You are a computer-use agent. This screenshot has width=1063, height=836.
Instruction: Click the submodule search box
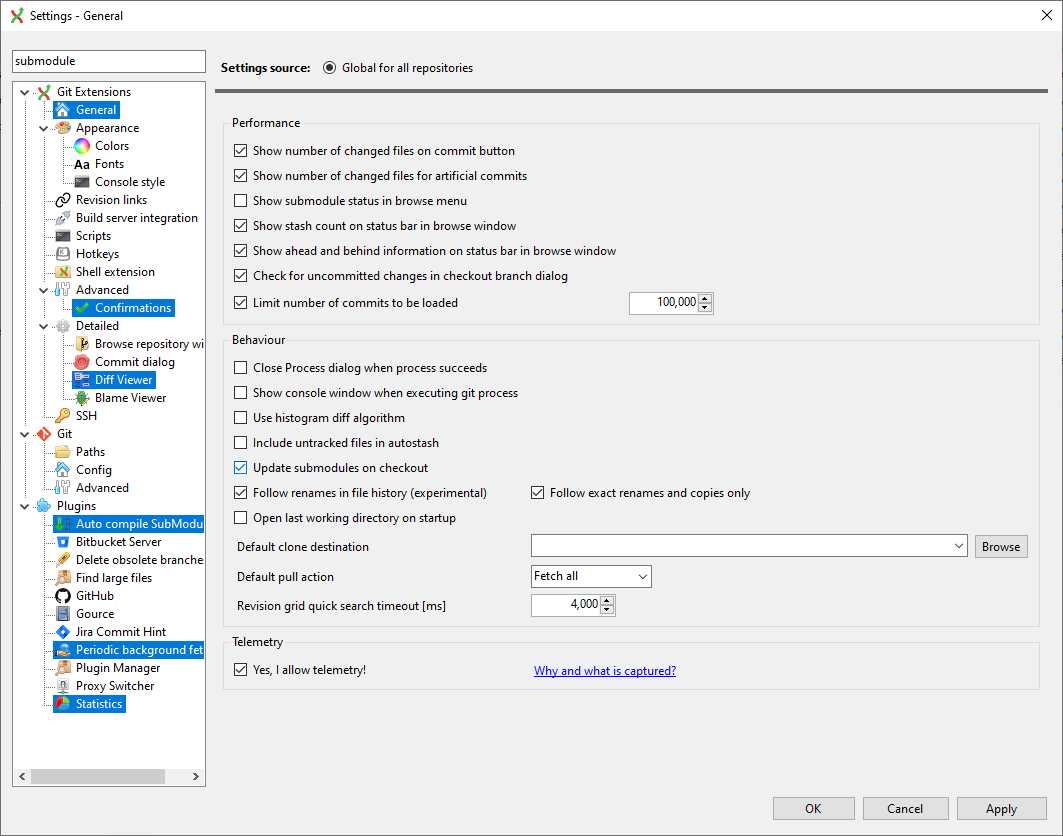point(108,61)
